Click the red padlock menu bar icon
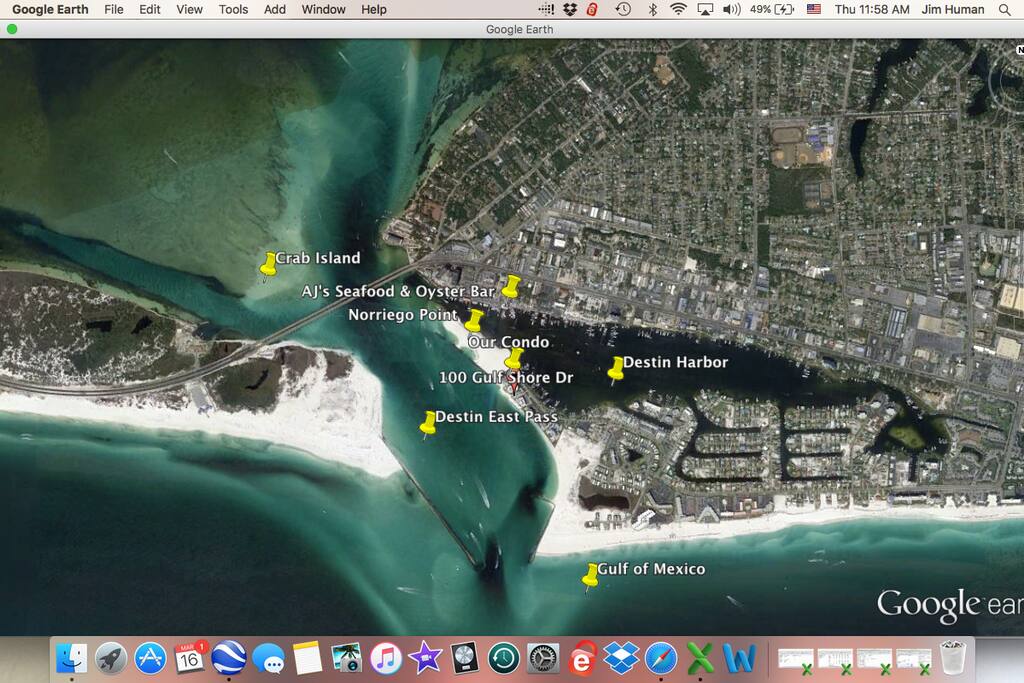 [592, 9]
